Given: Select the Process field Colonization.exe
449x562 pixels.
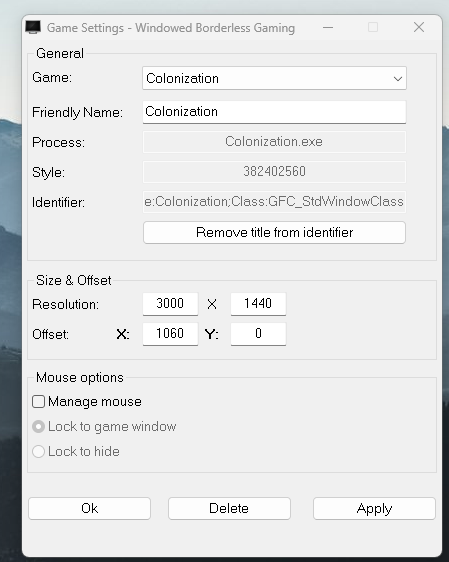Looking at the screenshot, I should [x=274, y=142].
